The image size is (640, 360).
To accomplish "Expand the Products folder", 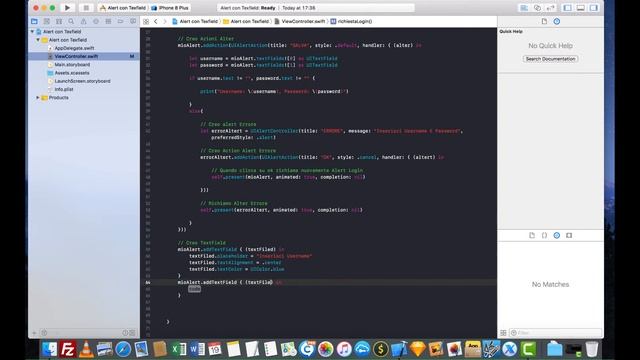I will pos(38,98).
